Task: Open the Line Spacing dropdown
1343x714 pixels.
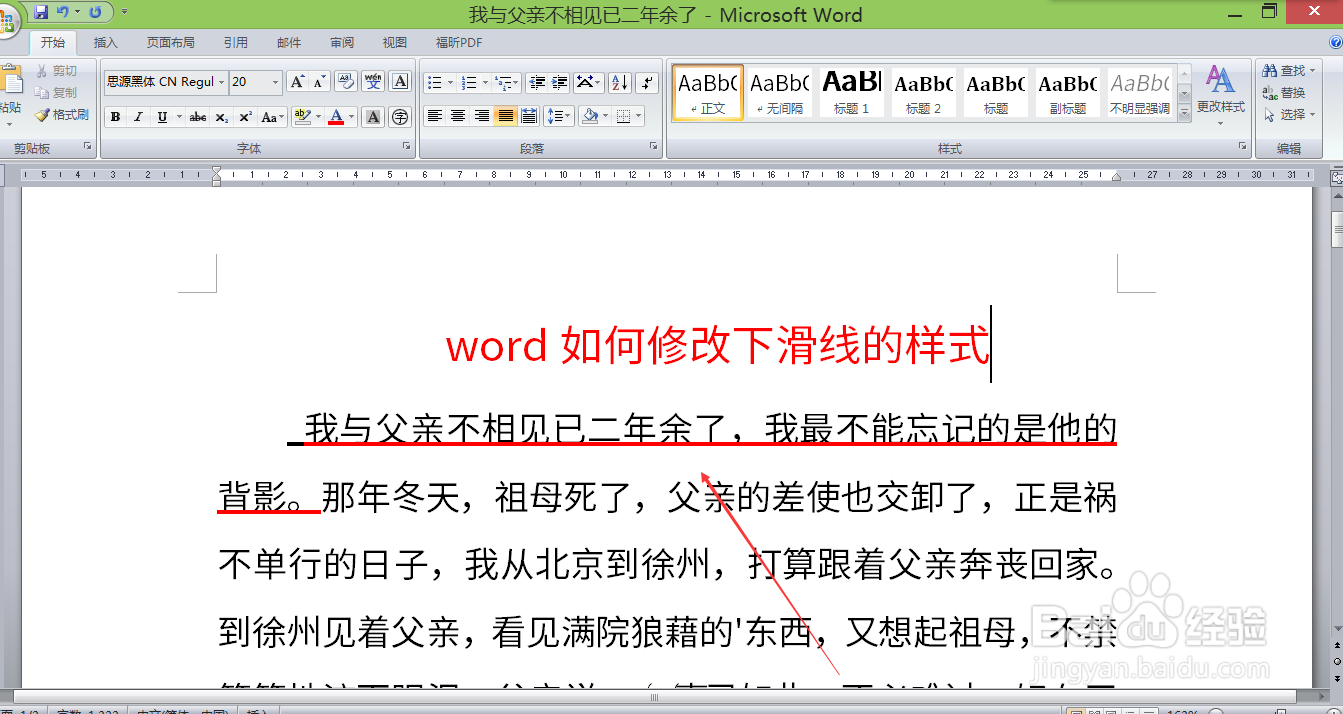Action: pyautogui.click(x=560, y=116)
